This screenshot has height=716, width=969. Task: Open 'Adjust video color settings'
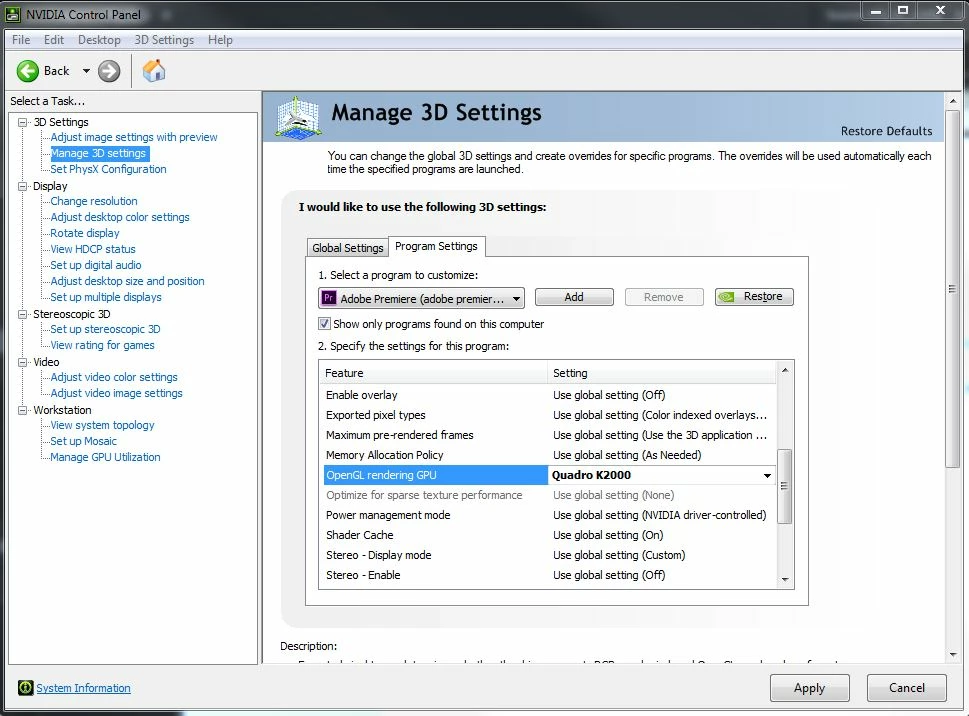114,377
